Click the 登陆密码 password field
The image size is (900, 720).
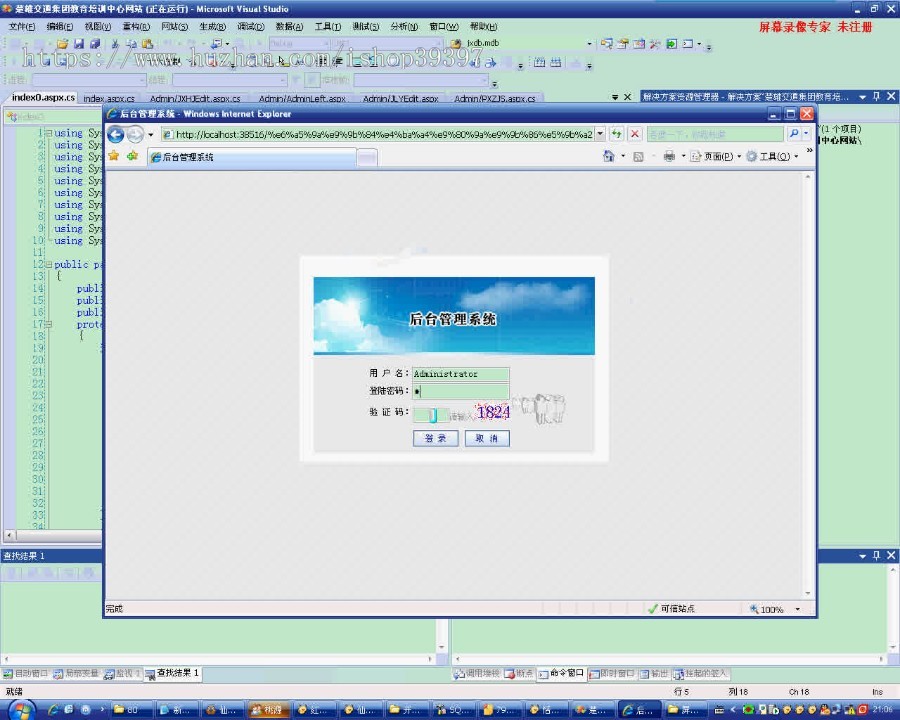point(460,392)
